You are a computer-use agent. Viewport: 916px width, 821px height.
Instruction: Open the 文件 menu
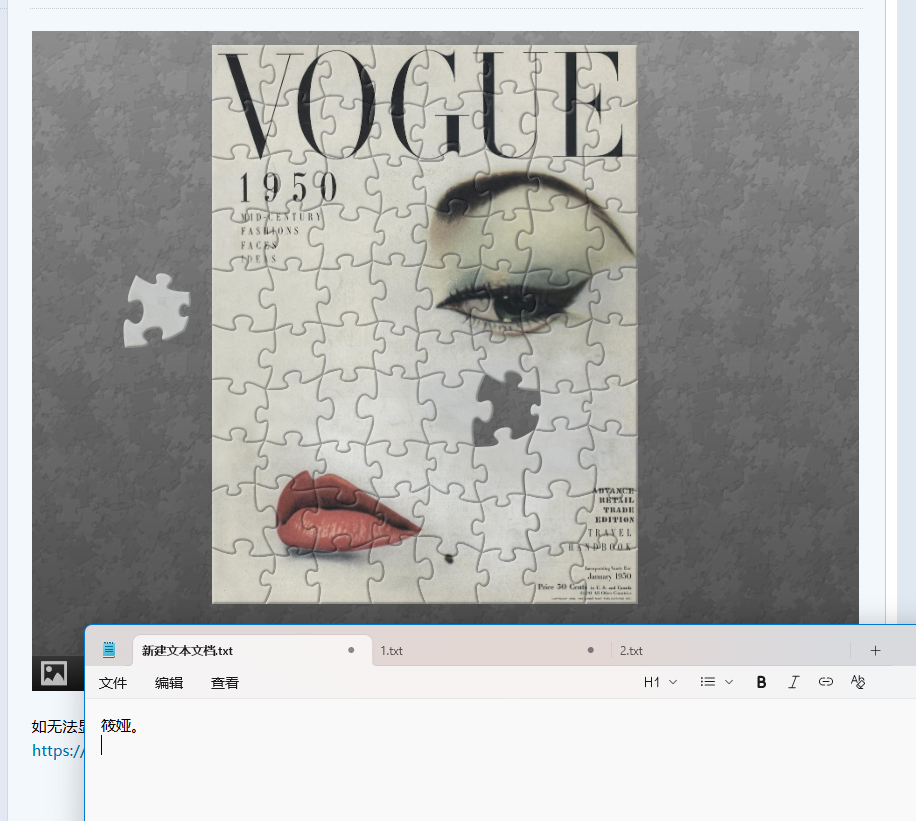pyautogui.click(x=113, y=683)
